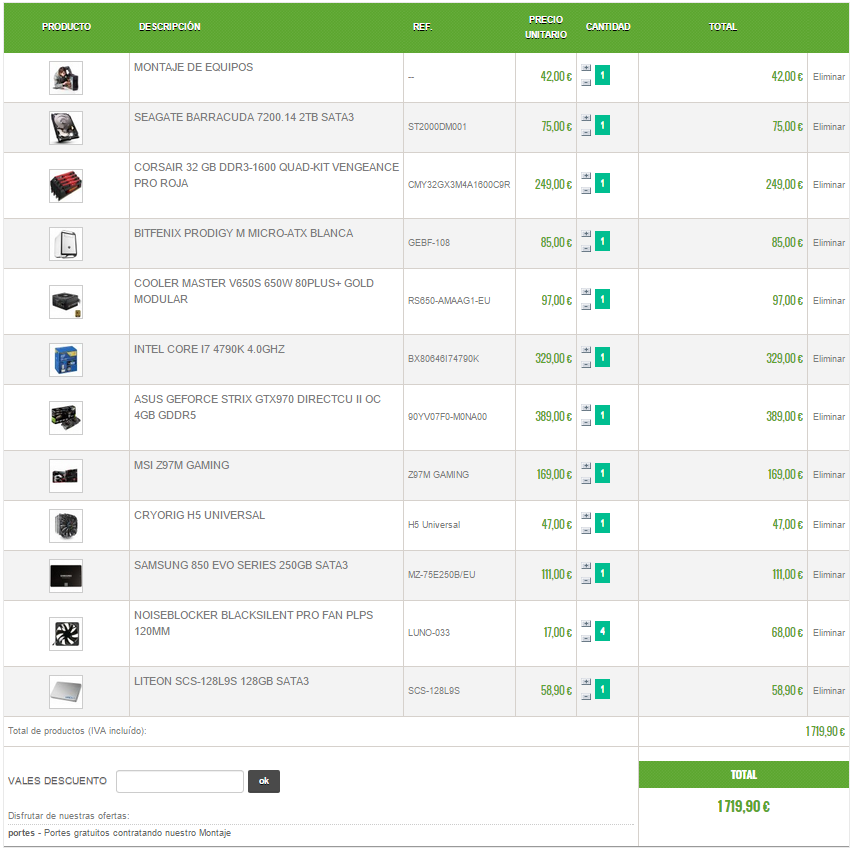
Task: Decrease quantity of Samsung 850 EVO 250GB
Action: tap(586, 581)
